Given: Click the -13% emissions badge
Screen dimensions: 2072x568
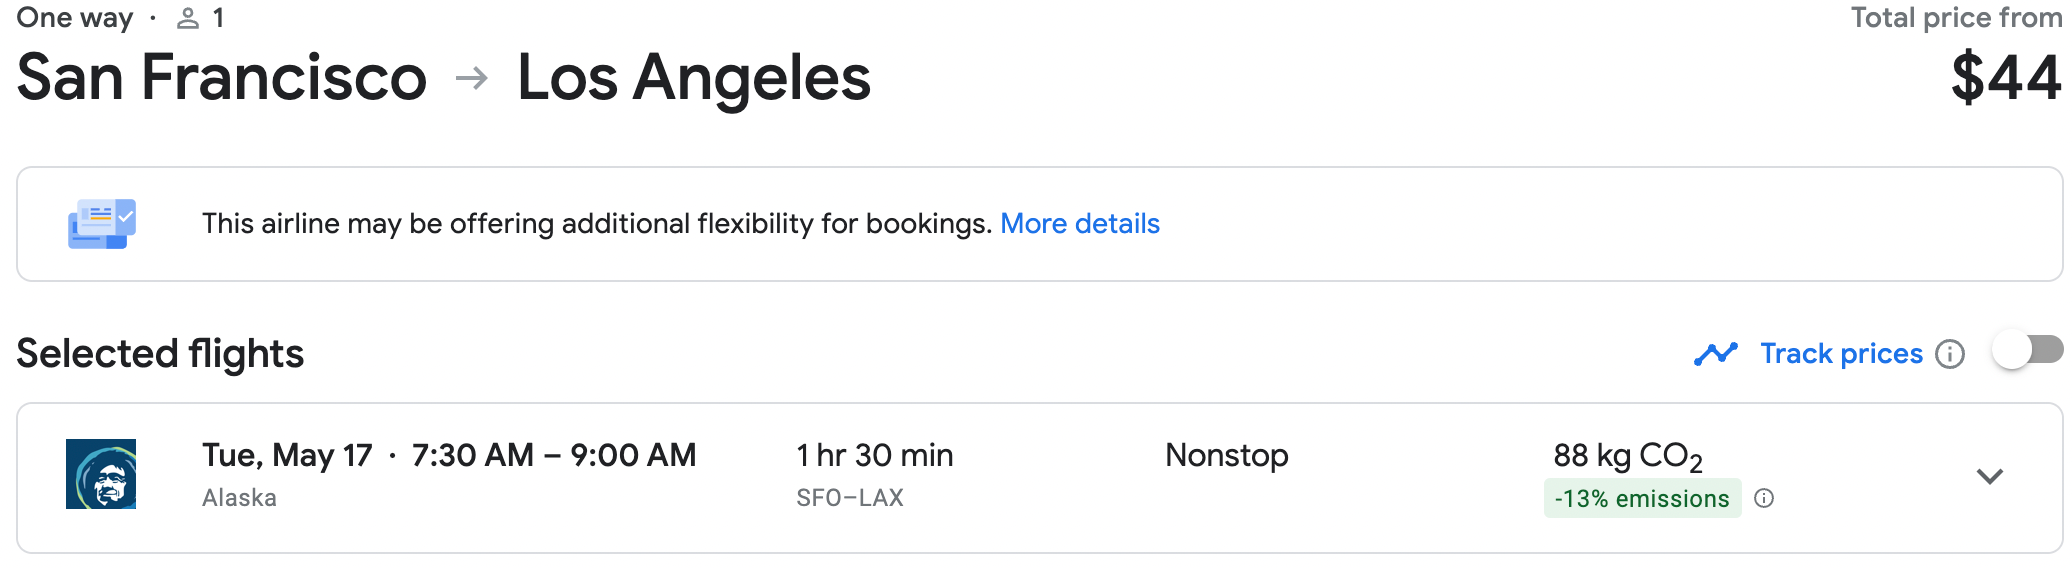Looking at the screenshot, I should coord(1642,498).
